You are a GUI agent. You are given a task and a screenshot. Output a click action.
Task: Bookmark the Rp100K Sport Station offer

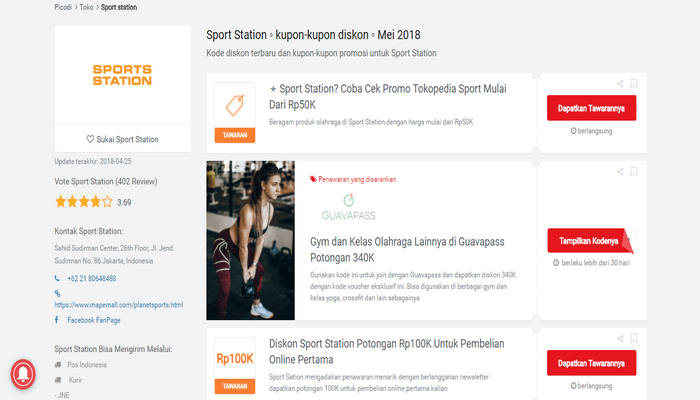point(634,338)
